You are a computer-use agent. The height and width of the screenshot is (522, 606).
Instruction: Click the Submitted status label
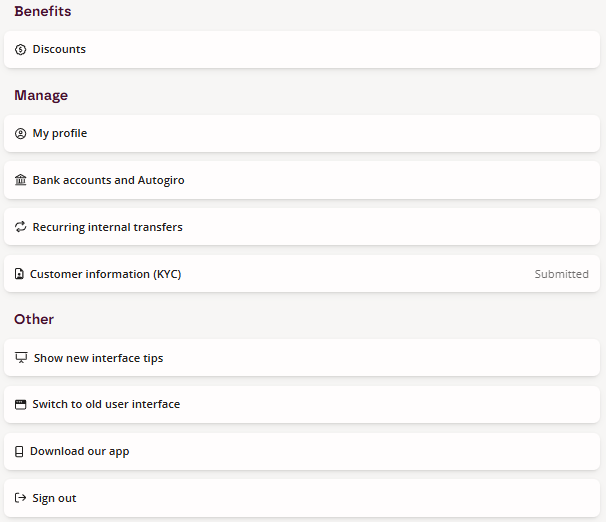(562, 274)
